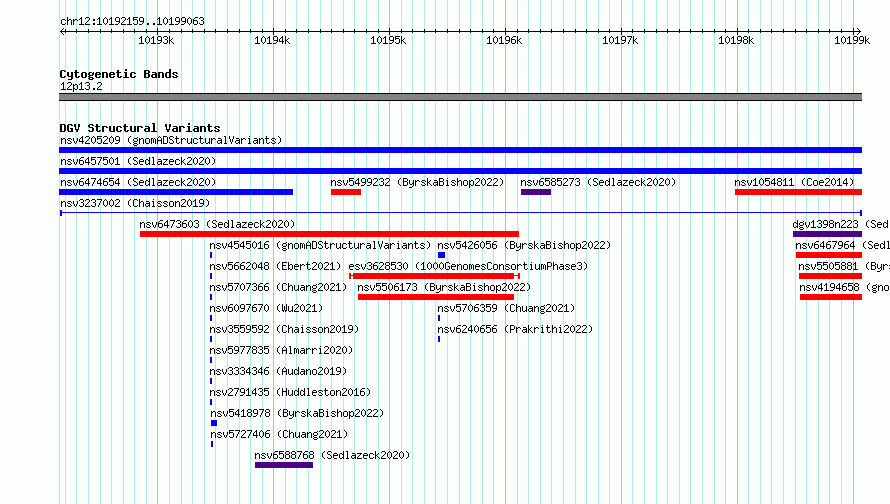Click the red nsv5505881 variant bar
The width and height of the screenshot is (890, 504).
point(830,276)
